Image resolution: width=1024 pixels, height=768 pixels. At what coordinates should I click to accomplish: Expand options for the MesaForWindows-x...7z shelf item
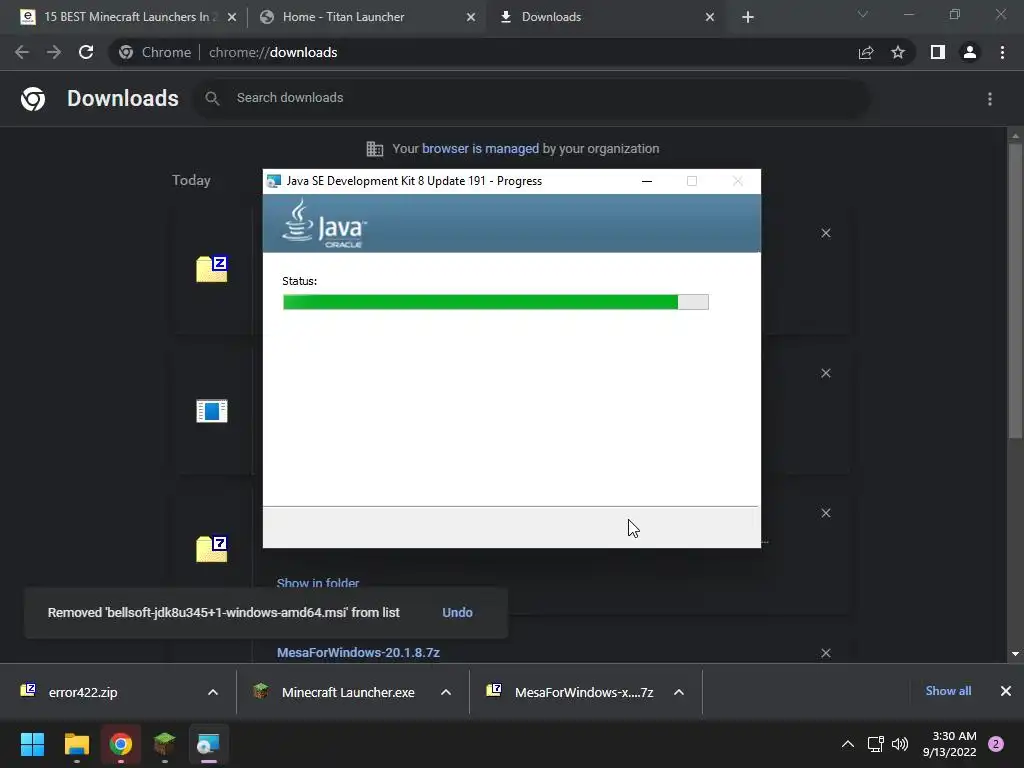coord(679,692)
